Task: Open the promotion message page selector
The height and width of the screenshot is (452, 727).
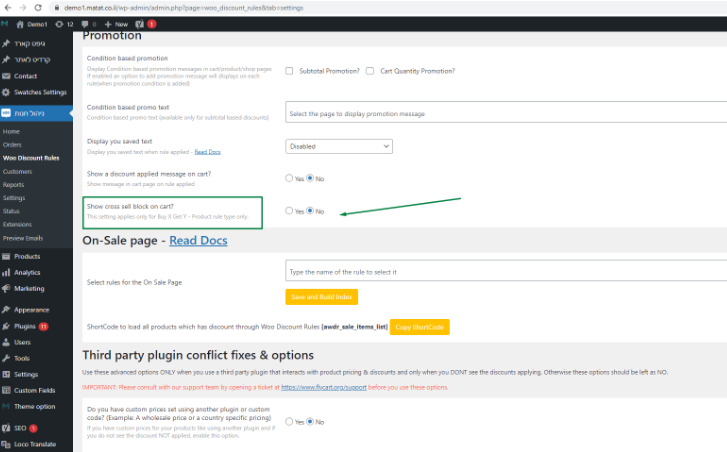Action: [505, 113]
